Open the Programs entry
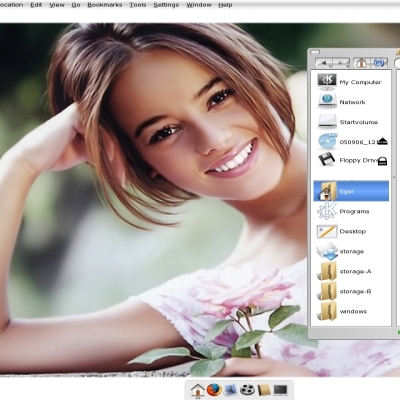This screenshot has height=400, width=400. tap(351, 211)
